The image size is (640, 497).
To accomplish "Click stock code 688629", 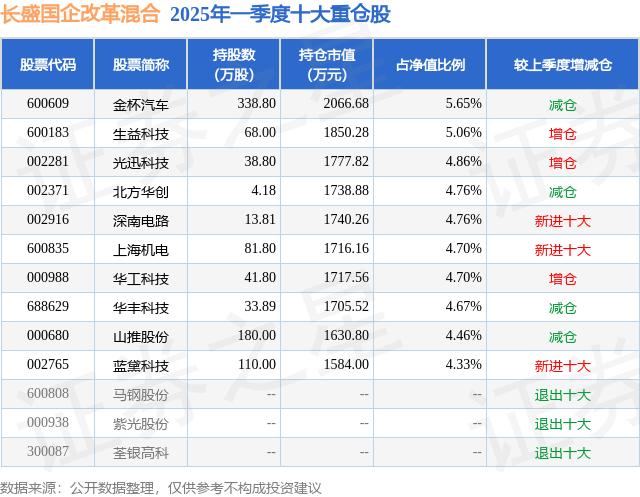I will coord(48,306).
